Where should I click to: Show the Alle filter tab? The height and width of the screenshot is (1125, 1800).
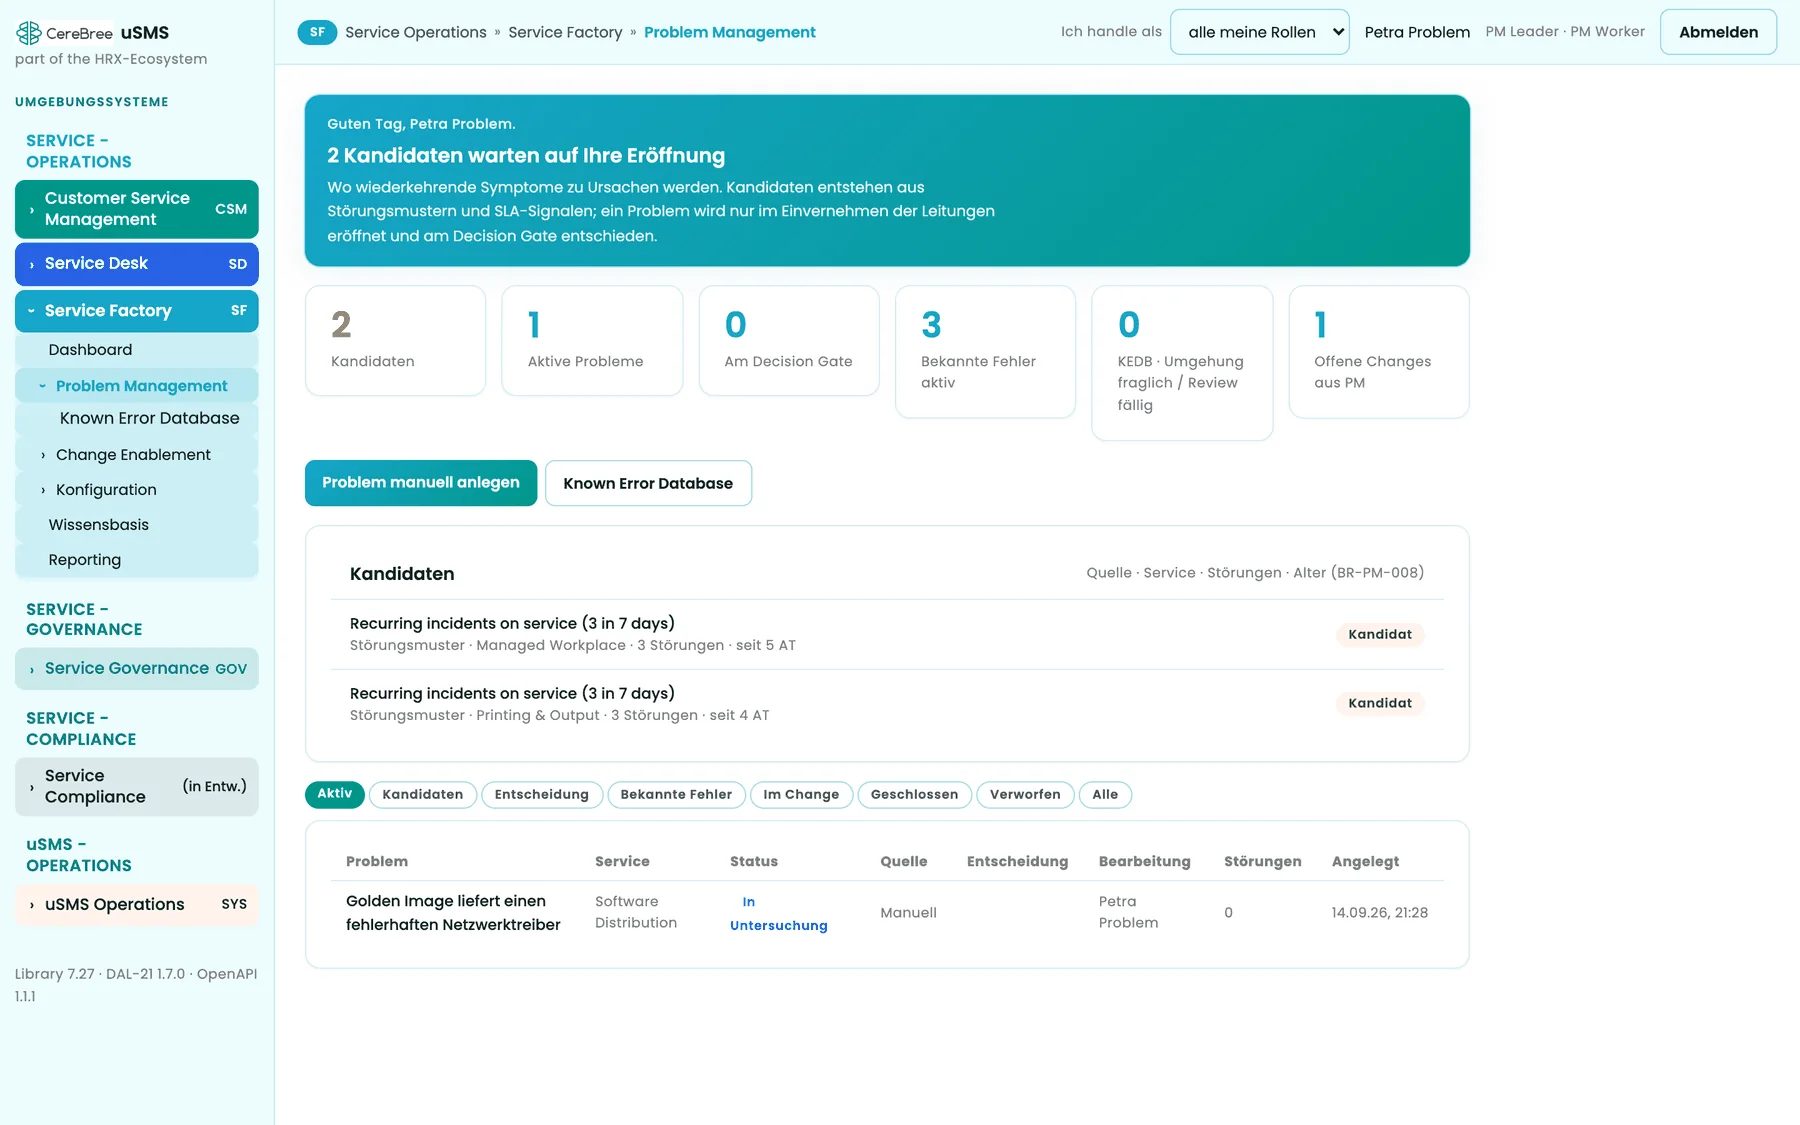(1105, 795)
